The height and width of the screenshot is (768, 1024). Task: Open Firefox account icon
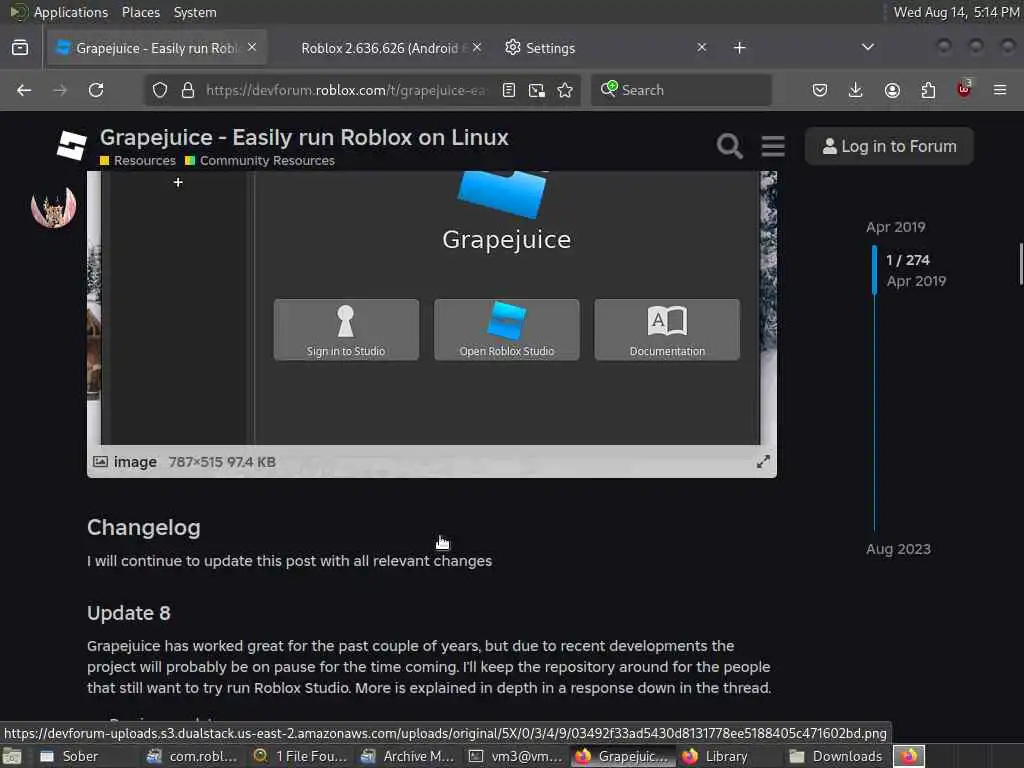pyautogui.click(x=892, y=90)
